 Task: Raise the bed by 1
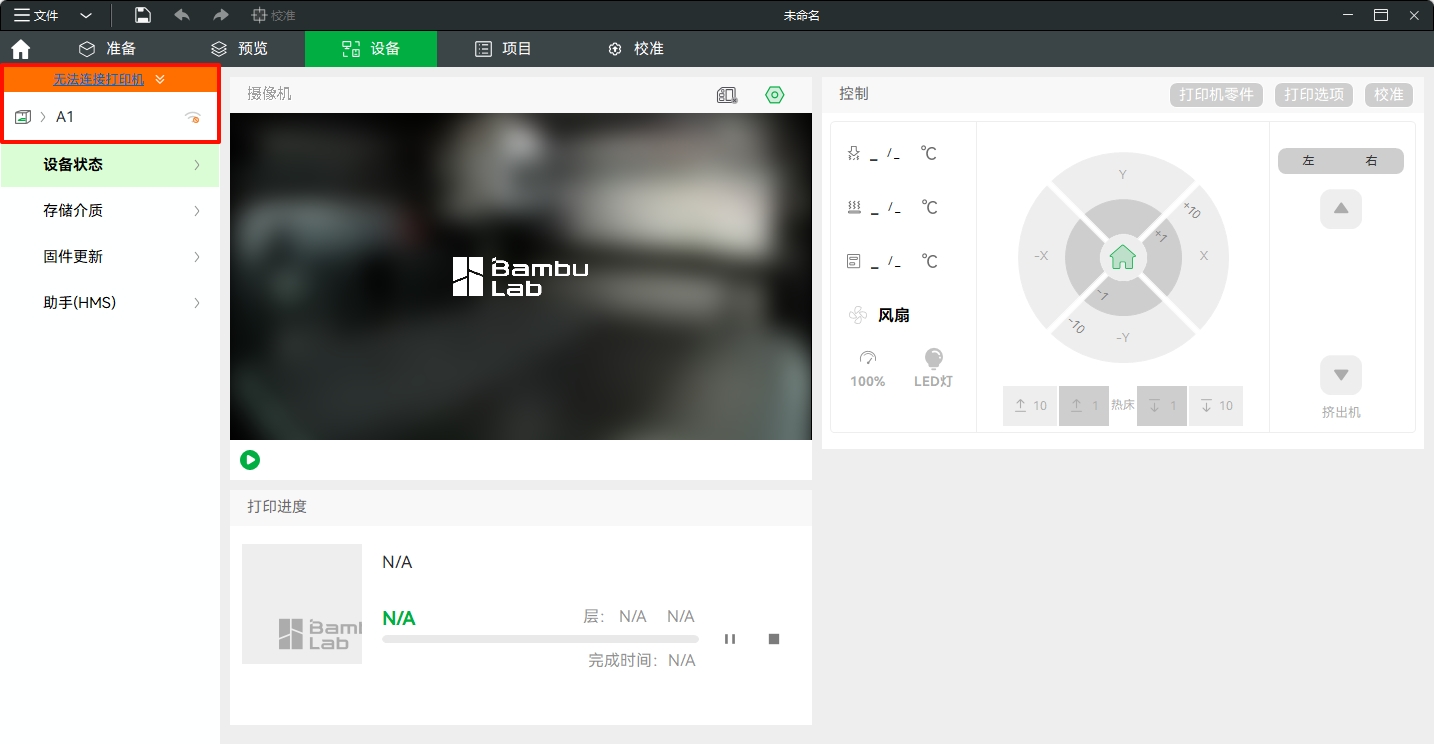point(1084,406)
